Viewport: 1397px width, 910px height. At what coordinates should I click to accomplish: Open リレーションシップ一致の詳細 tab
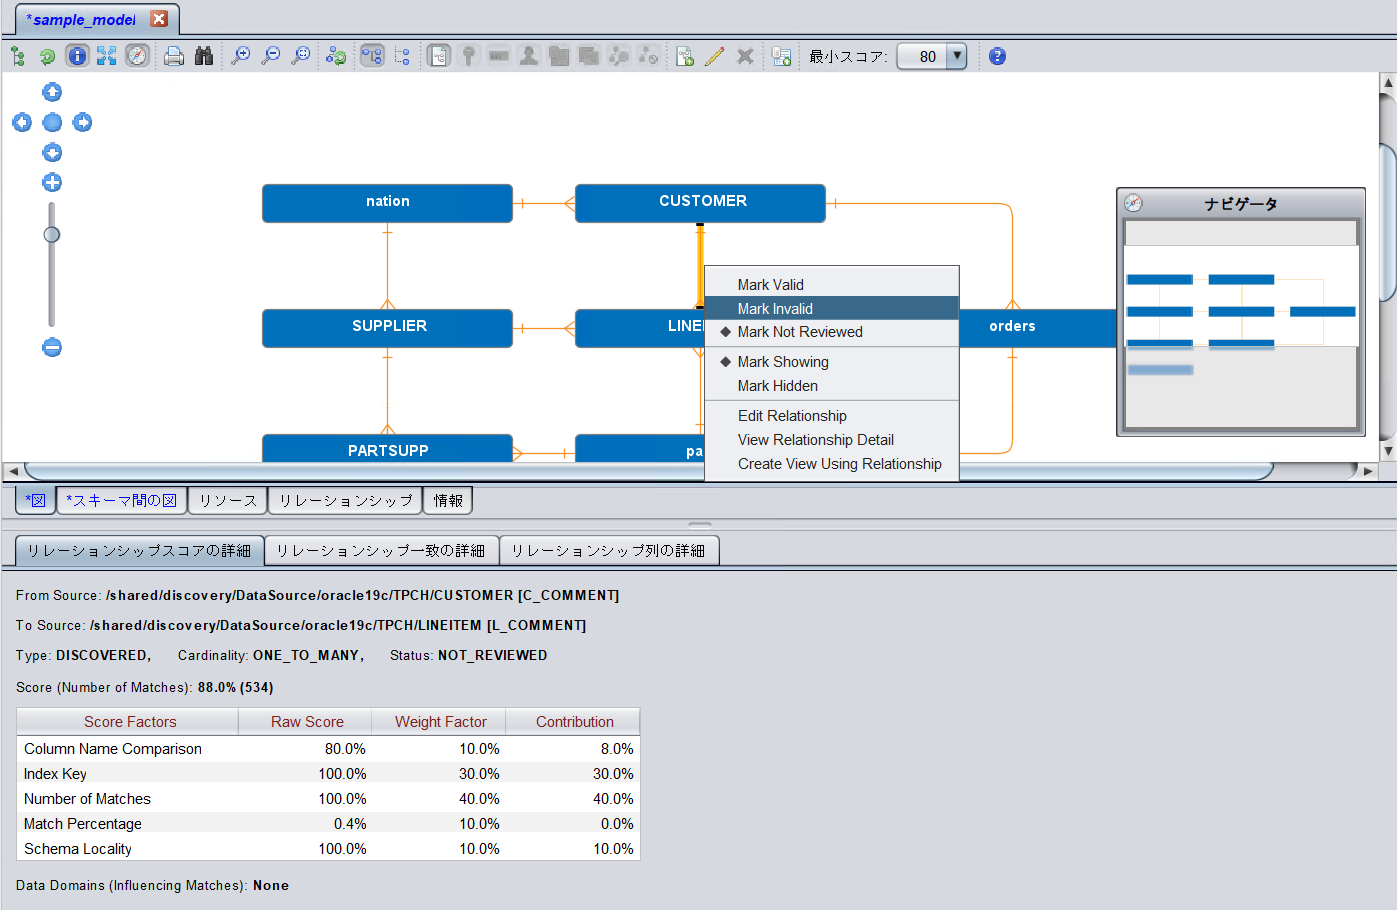point(381,550)
